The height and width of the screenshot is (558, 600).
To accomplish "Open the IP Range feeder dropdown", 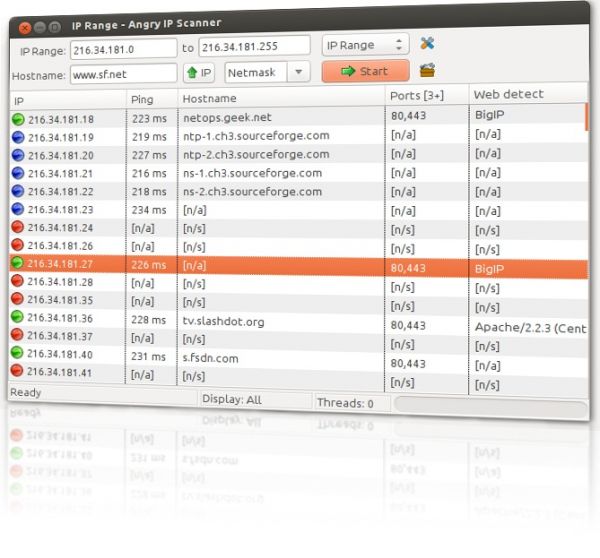I will (x=365, y=45).
